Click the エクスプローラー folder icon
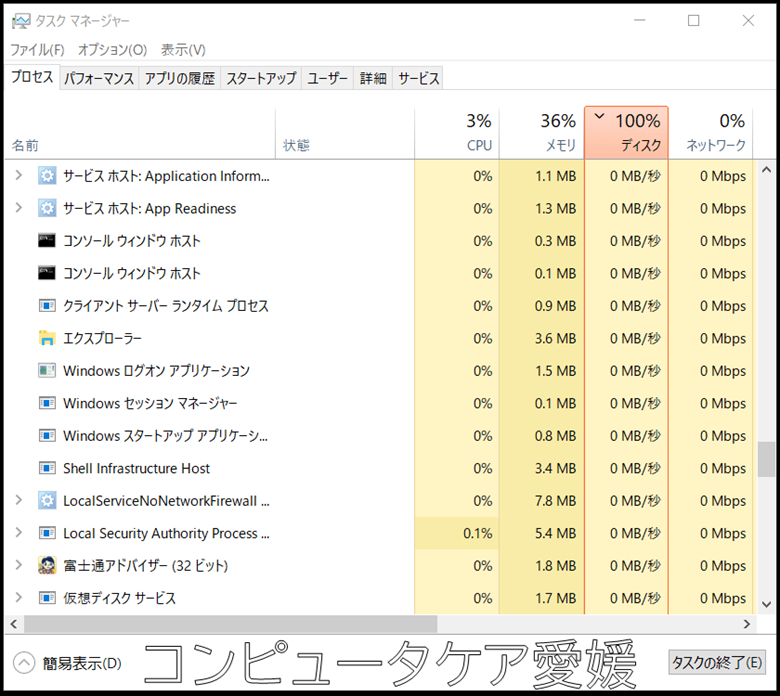 (47, 338)
